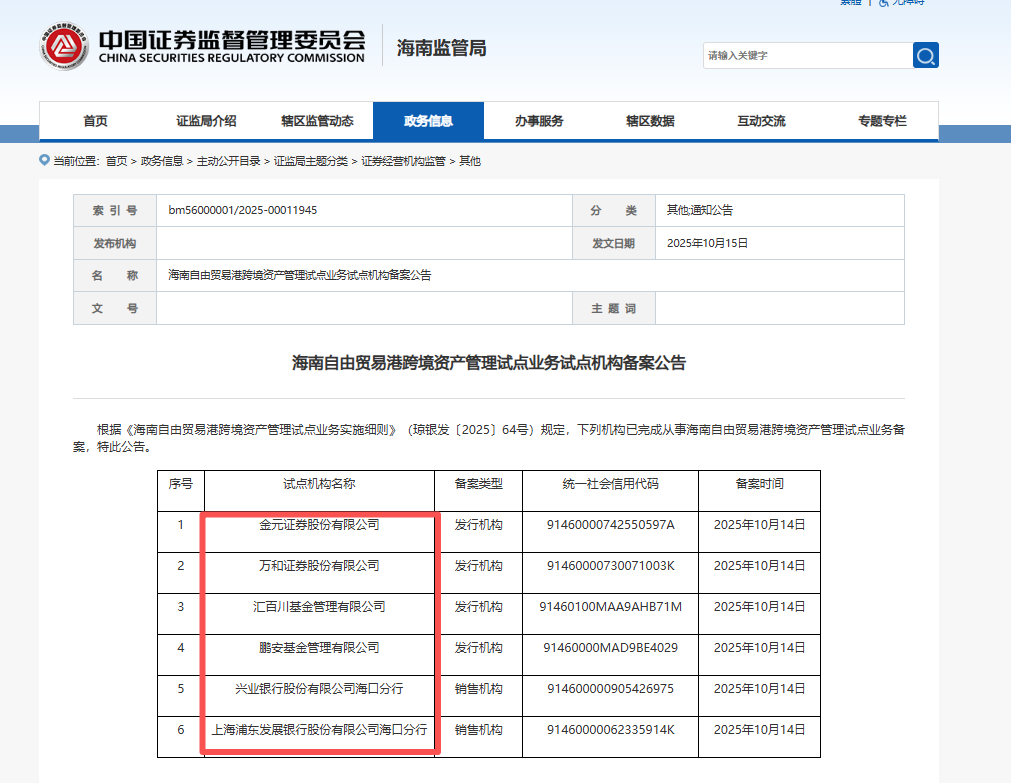
Task: Open the 互动交流 navigation item
Action: tap(761, 121)
